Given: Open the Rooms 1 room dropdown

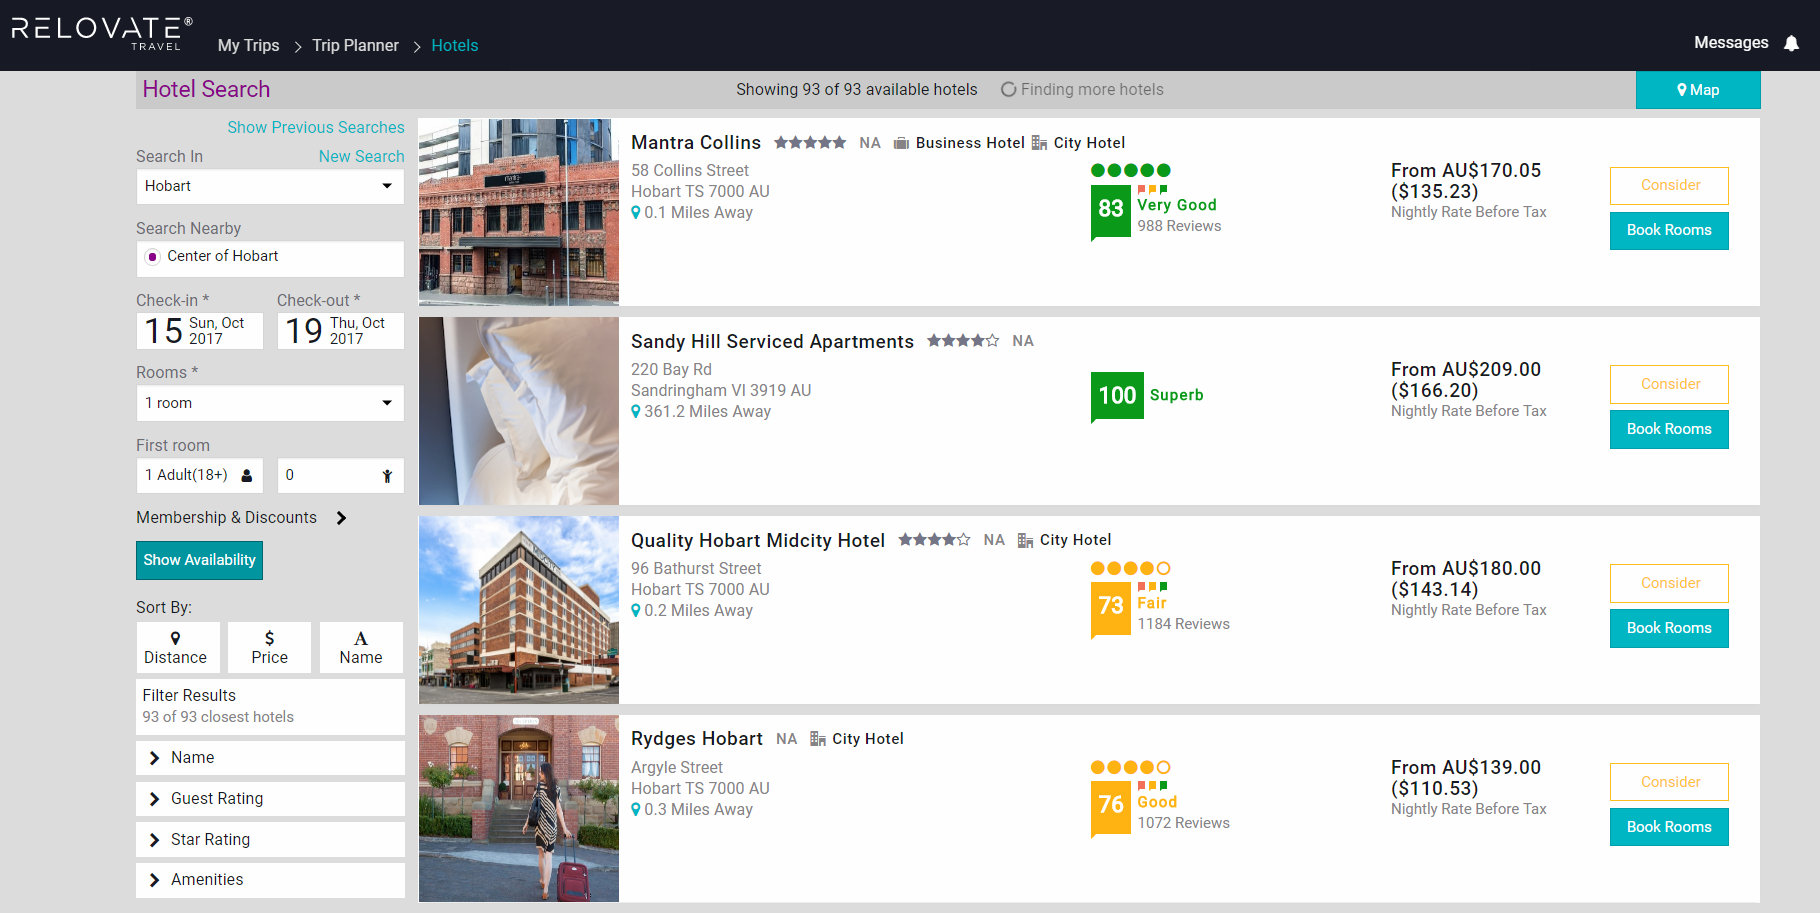Looking at the screenshot, I should coord(270,403).
